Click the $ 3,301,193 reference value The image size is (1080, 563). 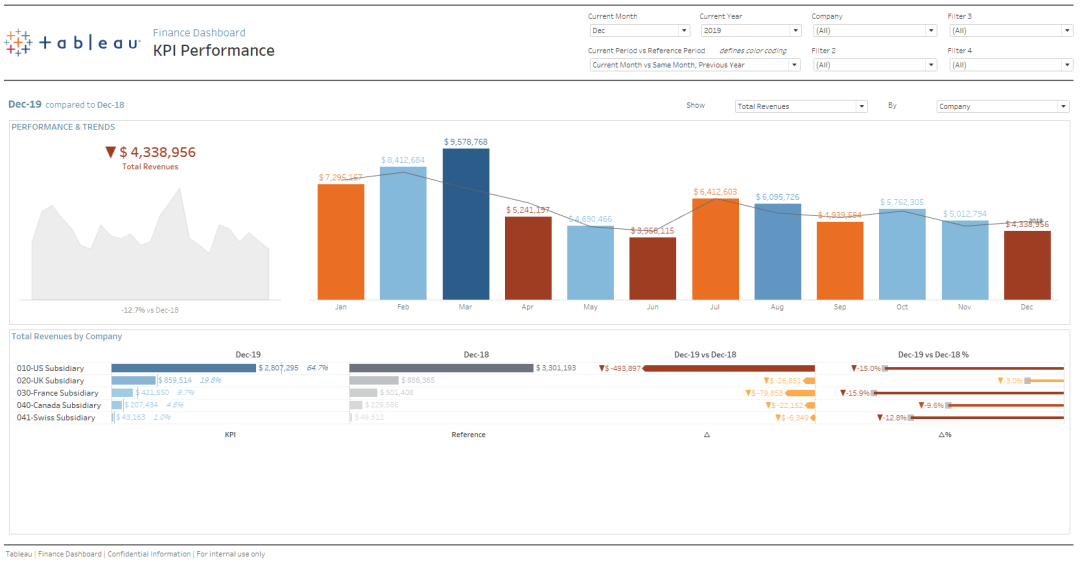click(556, 368)
